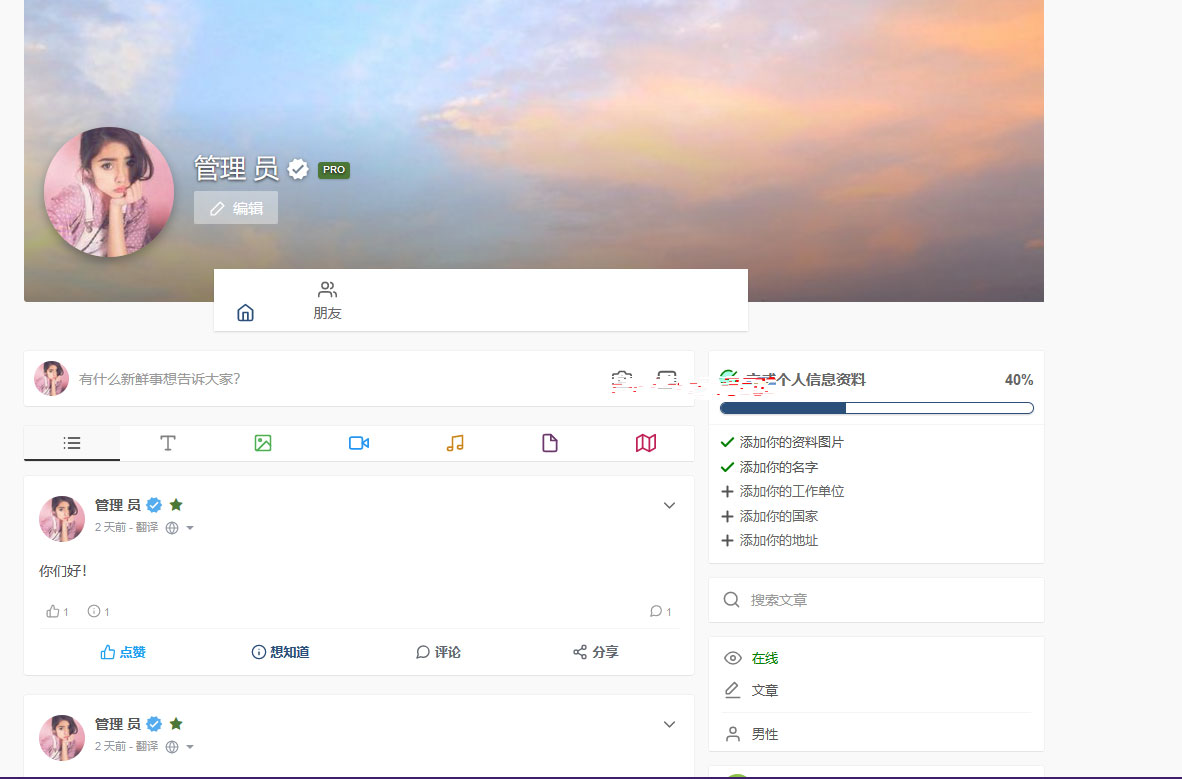
Task: Click the profile completion progress bar
Action: [x=876, y=408]
